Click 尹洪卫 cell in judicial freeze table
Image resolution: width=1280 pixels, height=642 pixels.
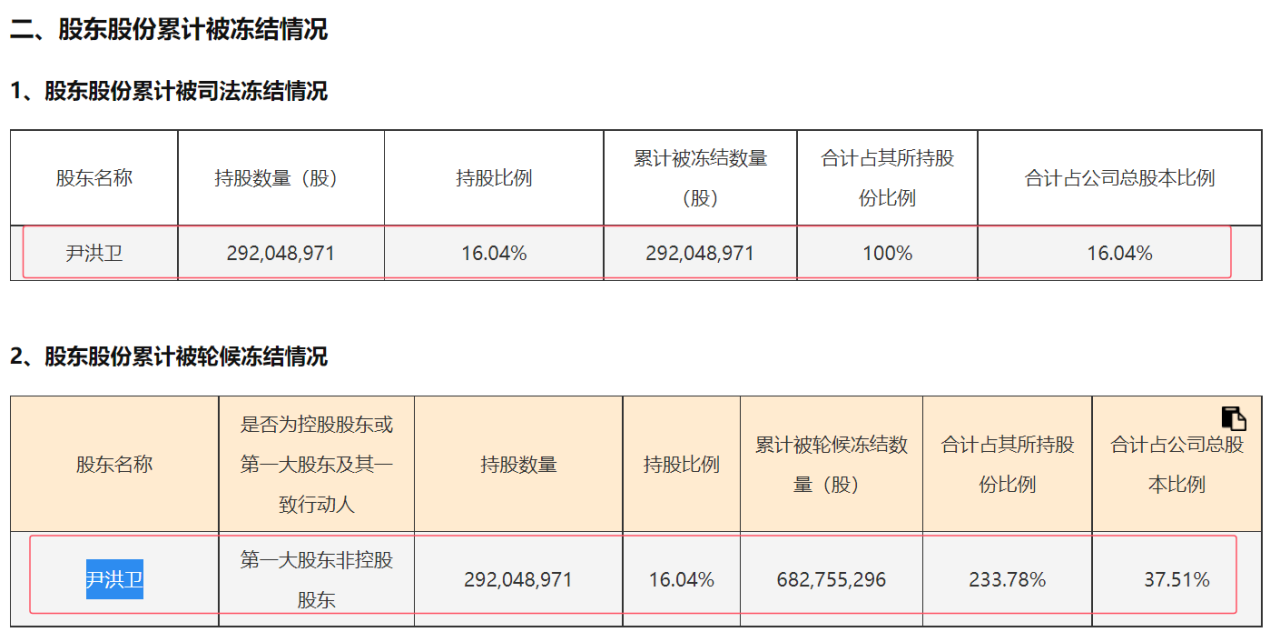(x=94, y=253)
